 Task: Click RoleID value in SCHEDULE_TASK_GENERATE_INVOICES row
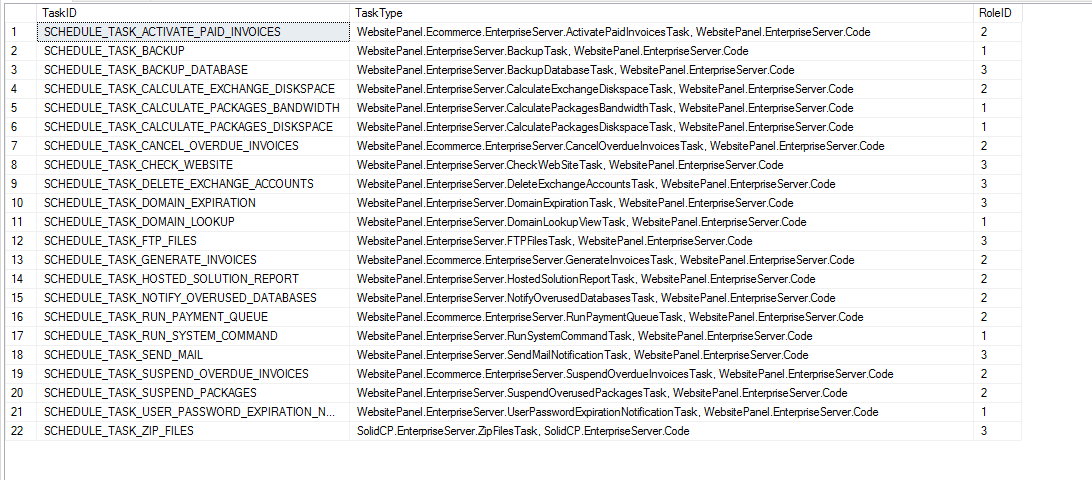click(x=997, y=260)
